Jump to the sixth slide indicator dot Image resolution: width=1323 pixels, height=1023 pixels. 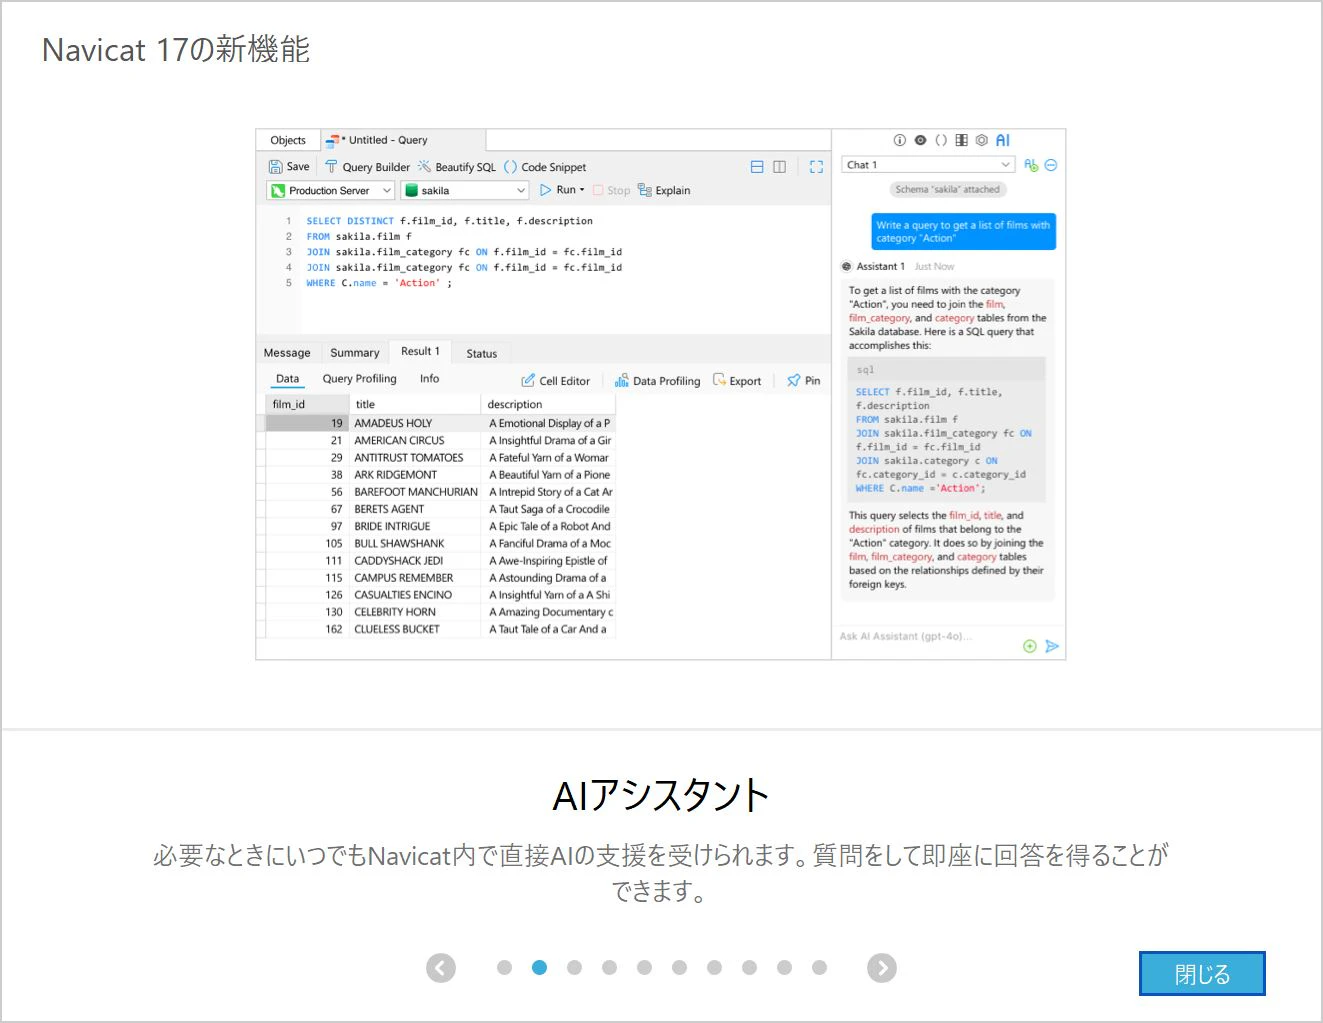click(x=679, y=968)
